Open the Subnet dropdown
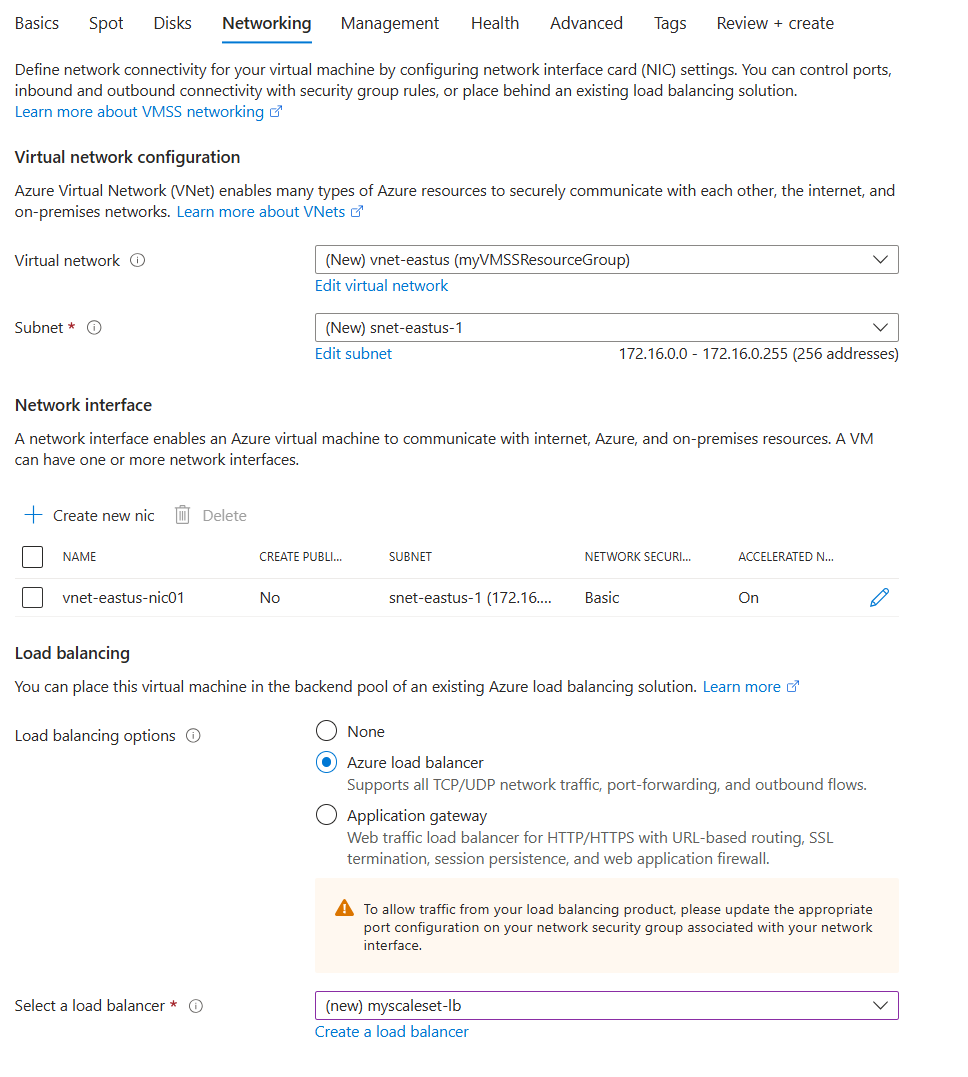Image resolution: width=968 pixels, height=1077 pixels. click(881, 327)
